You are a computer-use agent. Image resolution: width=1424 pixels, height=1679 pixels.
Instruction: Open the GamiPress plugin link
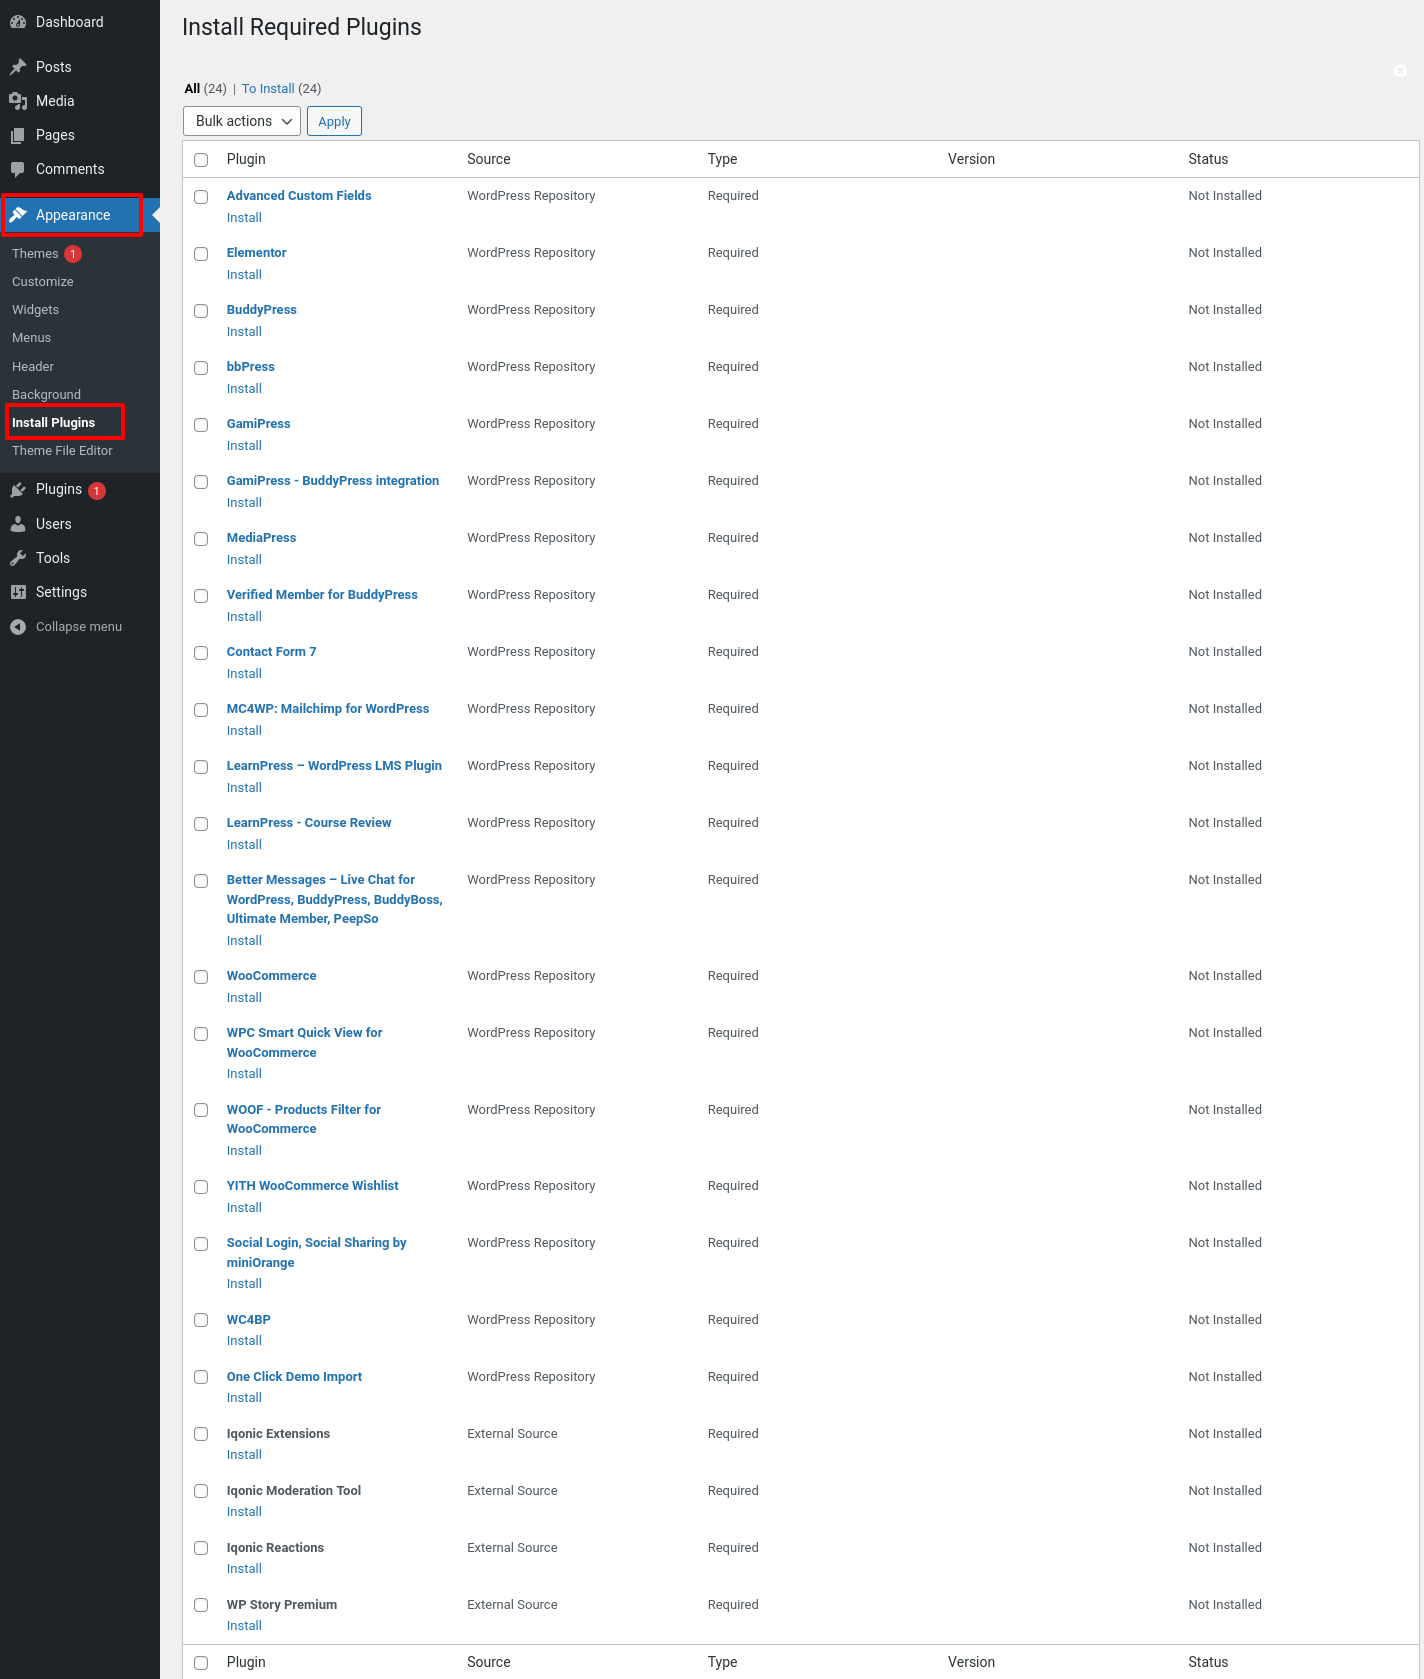coord(258,424)
